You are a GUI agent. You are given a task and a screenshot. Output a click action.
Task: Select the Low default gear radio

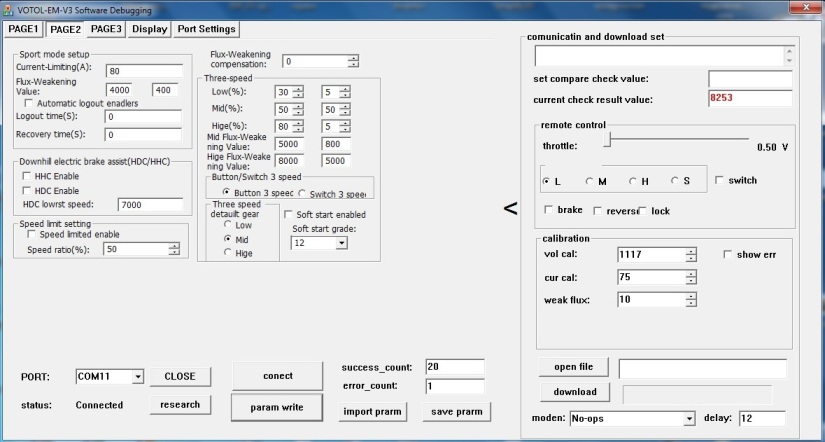tap(228, 225)
